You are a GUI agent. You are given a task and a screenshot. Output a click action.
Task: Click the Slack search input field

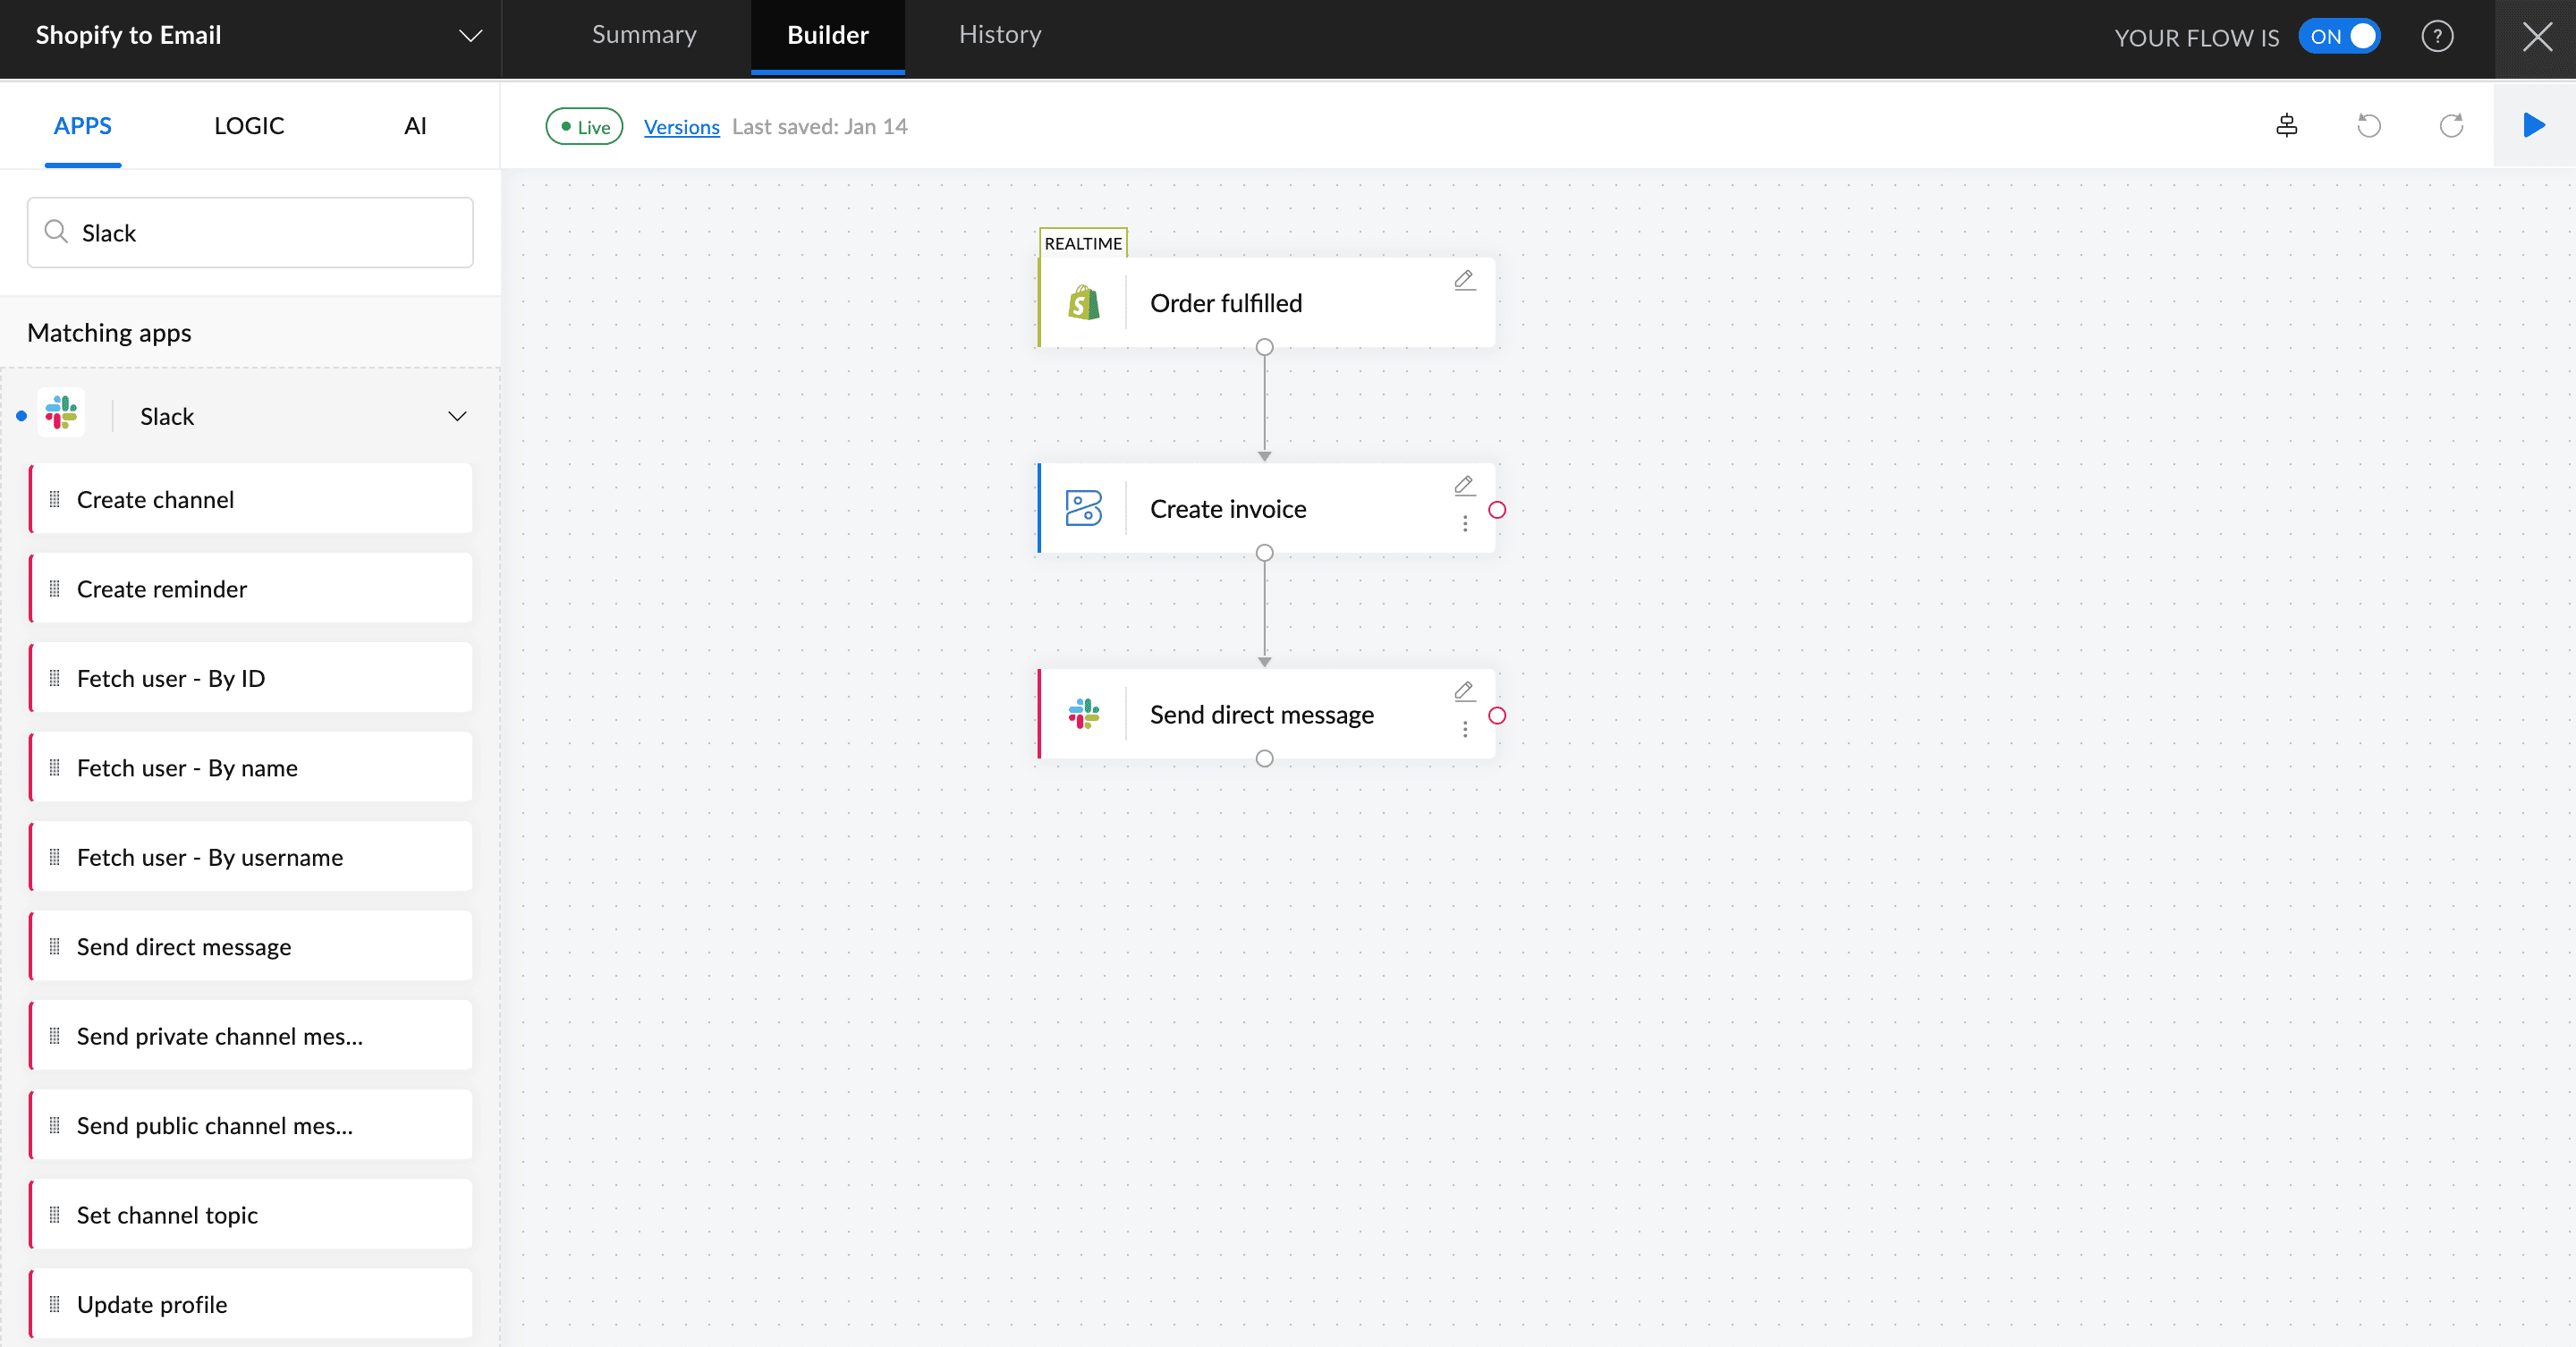point(250,233)
